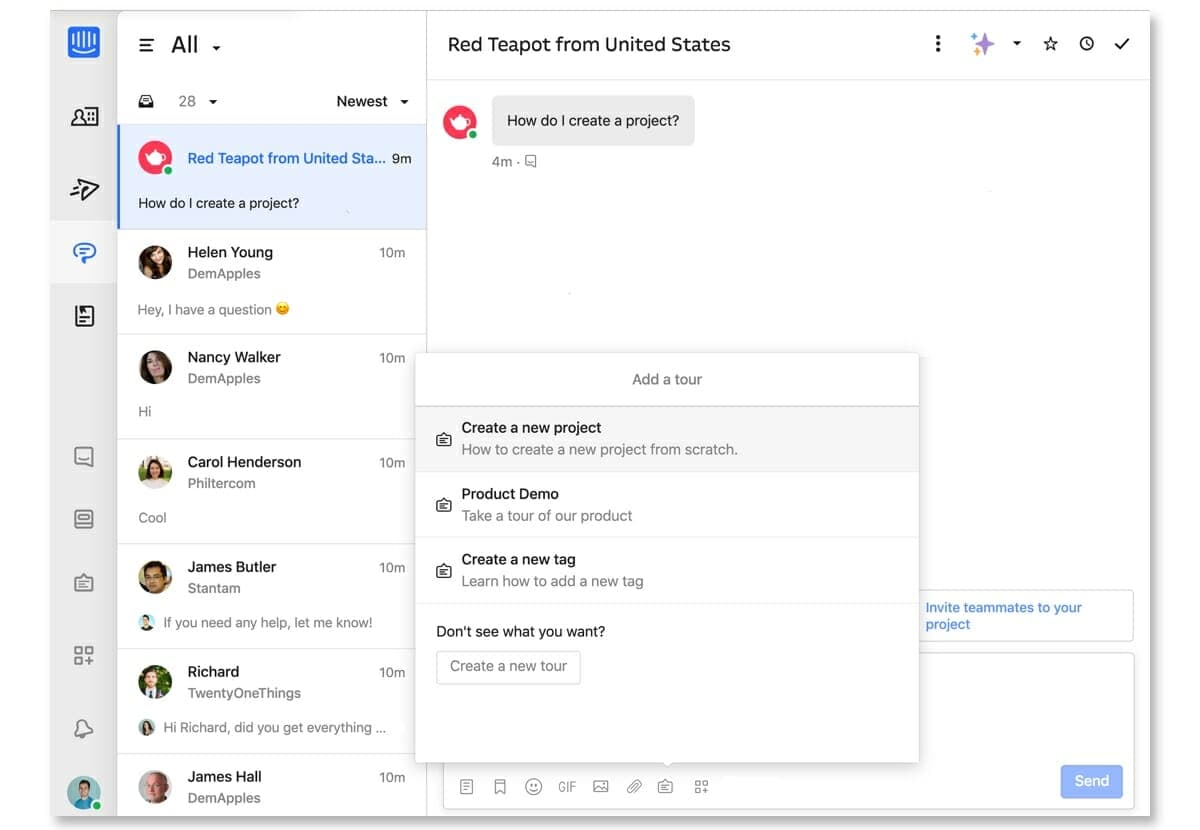Click the inbox tray icon beside 28
Image resolution: width=1200 pixels, height=830 pixels.
(x=146, y=101)
